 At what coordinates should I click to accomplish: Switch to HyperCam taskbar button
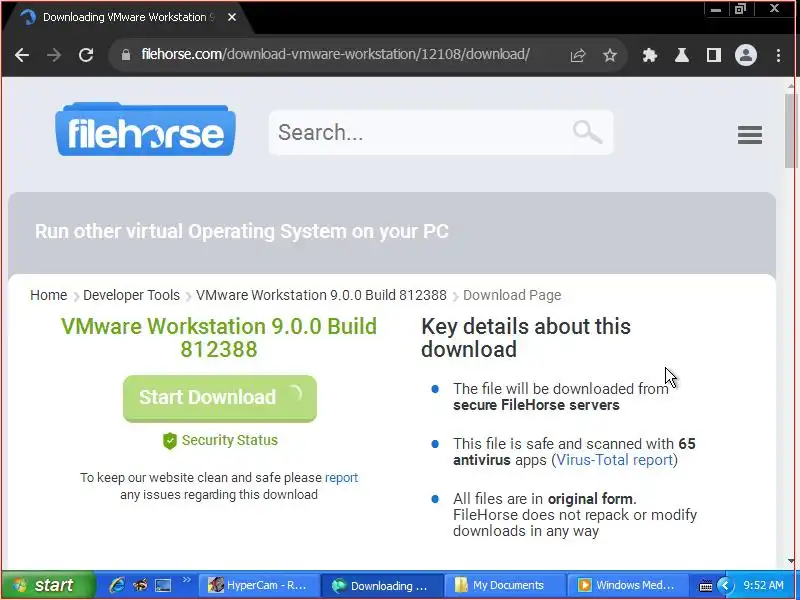pyautogui.click(x=259, y=585)
